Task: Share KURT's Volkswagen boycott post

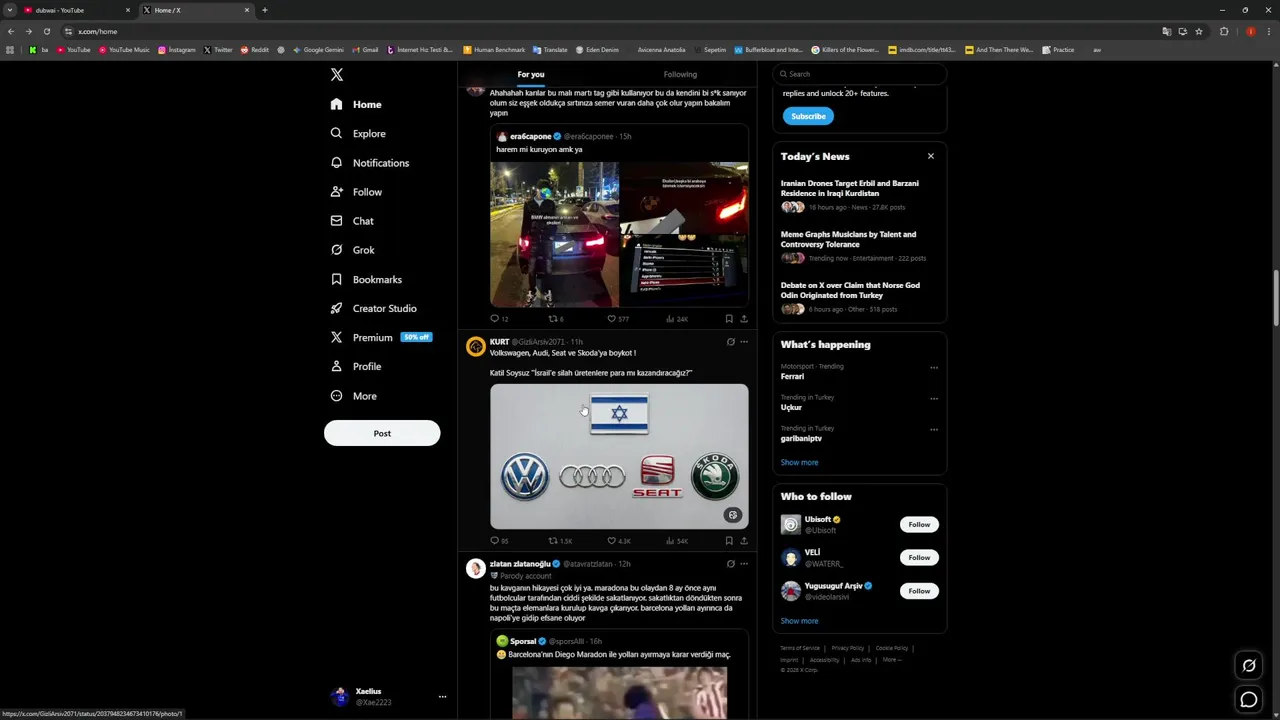Action: [744, 541]
